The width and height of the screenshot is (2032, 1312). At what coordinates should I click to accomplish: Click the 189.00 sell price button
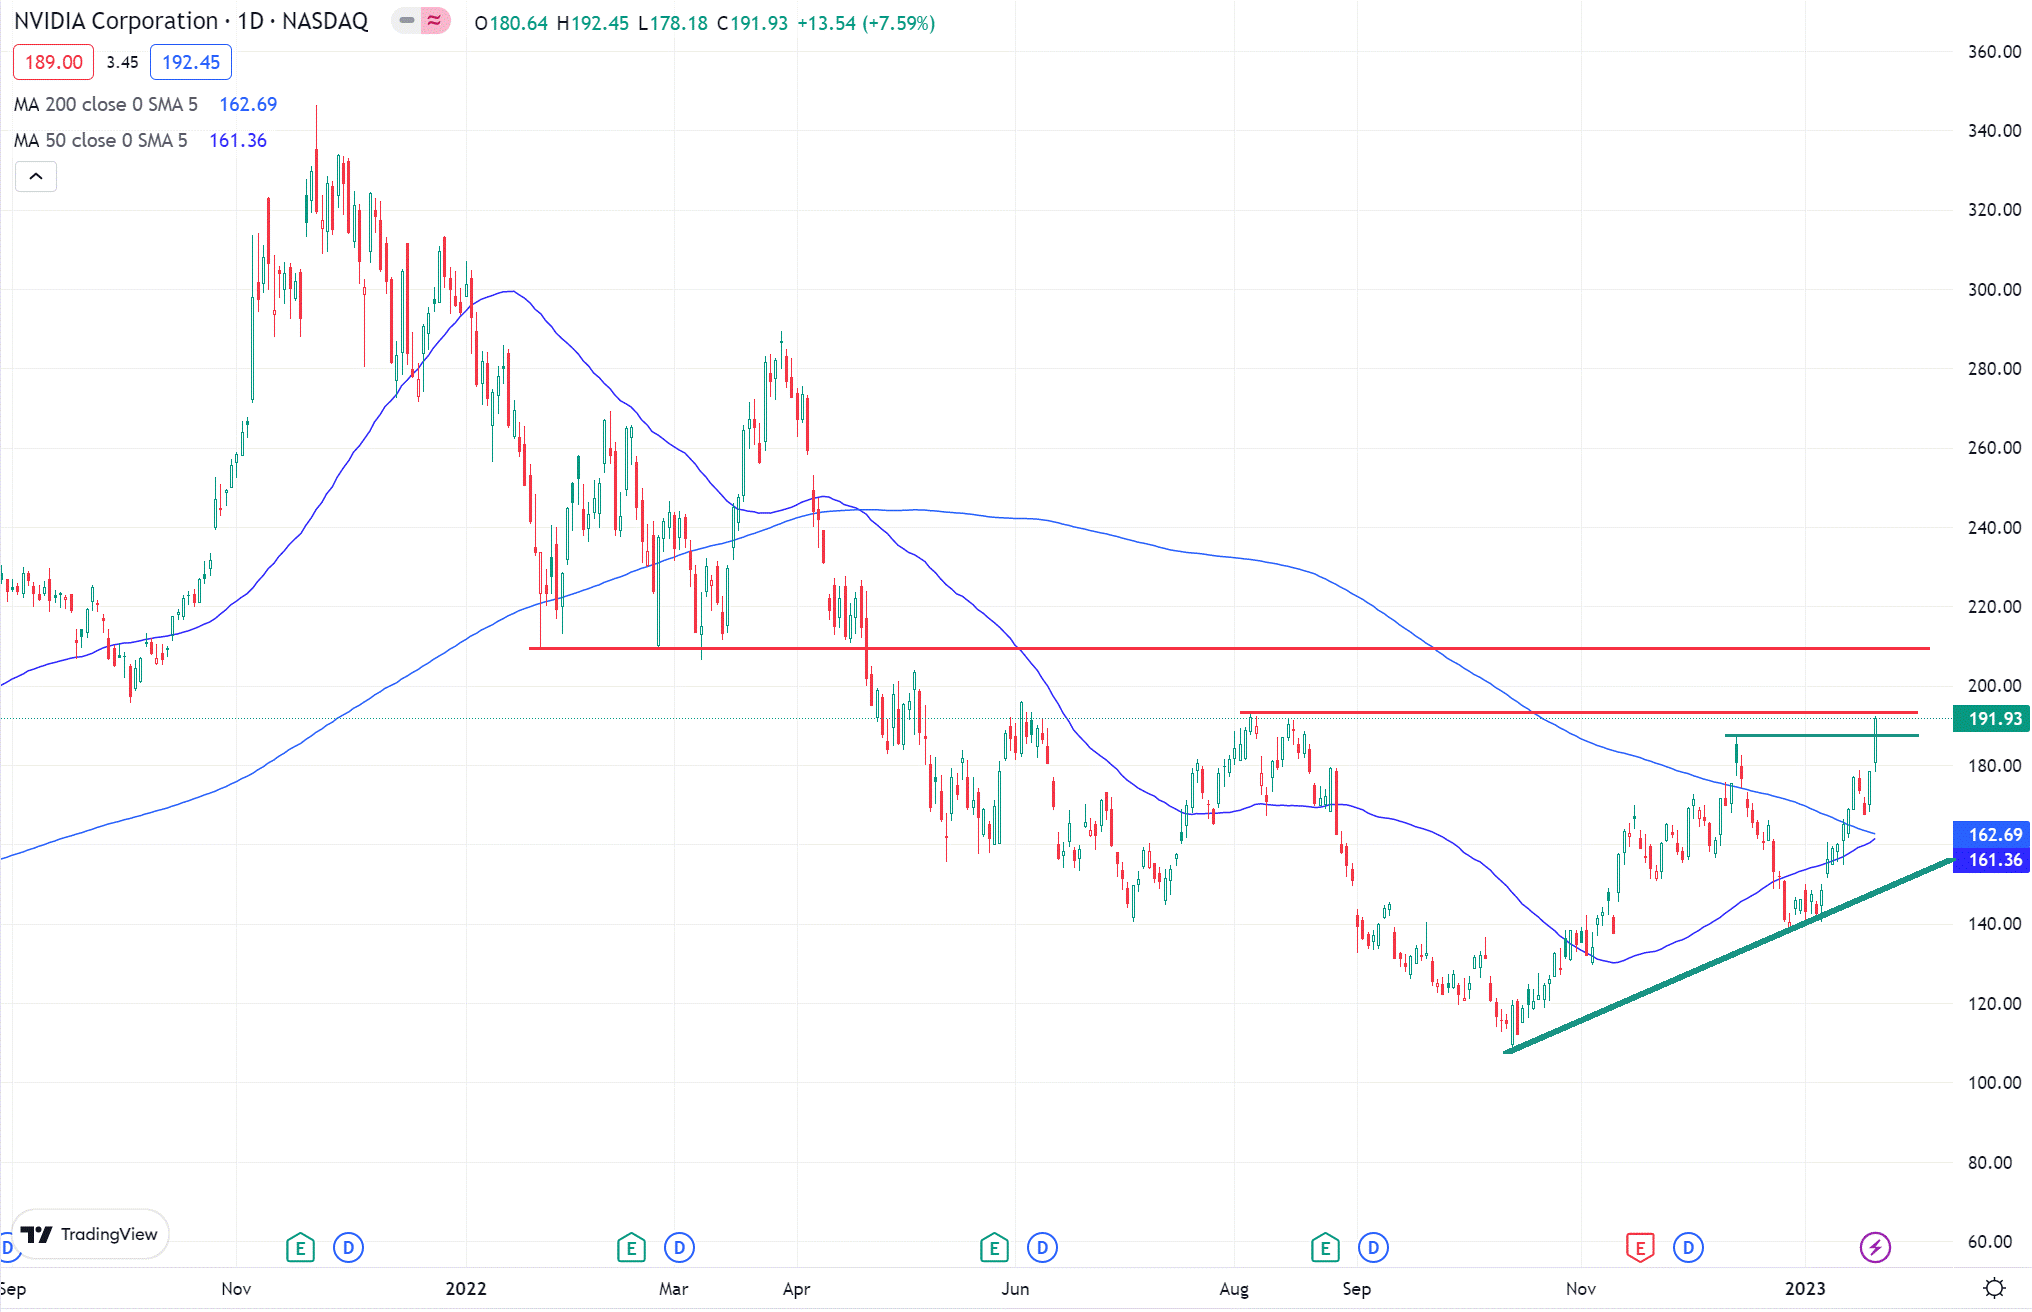53,62
